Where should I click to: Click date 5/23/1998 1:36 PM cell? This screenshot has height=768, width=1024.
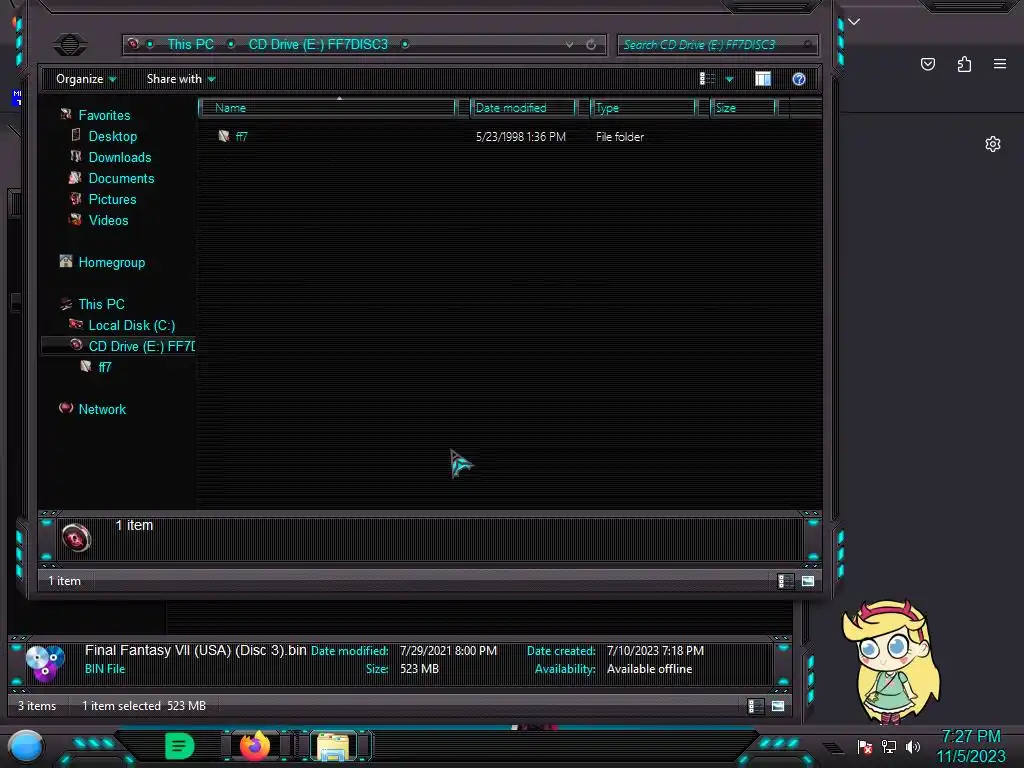click(520, 136)
